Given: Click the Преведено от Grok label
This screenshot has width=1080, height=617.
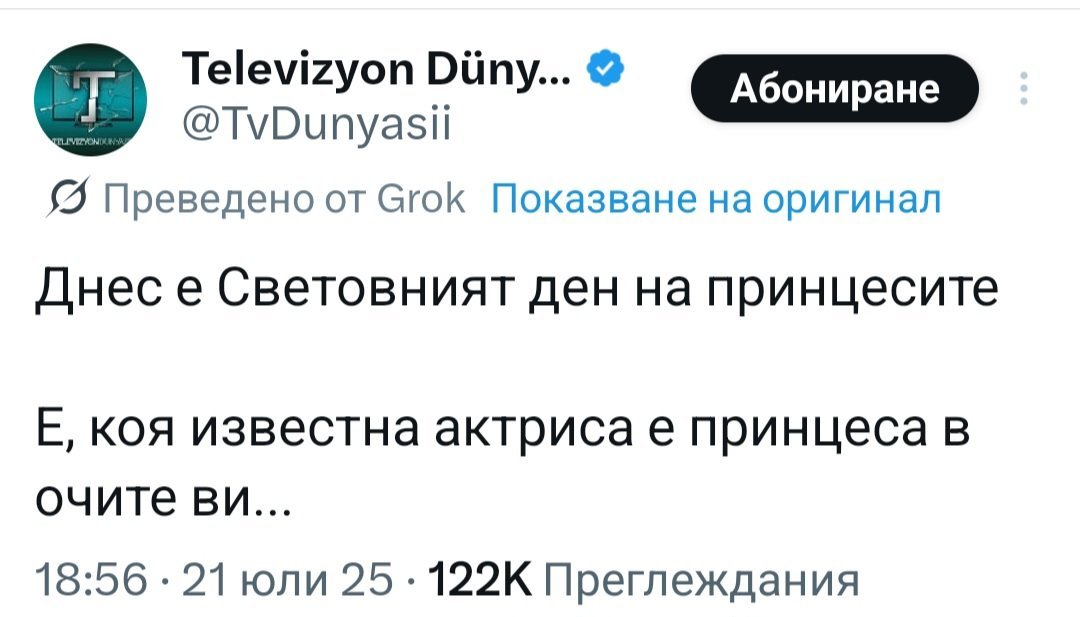Looking at the screenshot, I should click(x=285, y=201).
